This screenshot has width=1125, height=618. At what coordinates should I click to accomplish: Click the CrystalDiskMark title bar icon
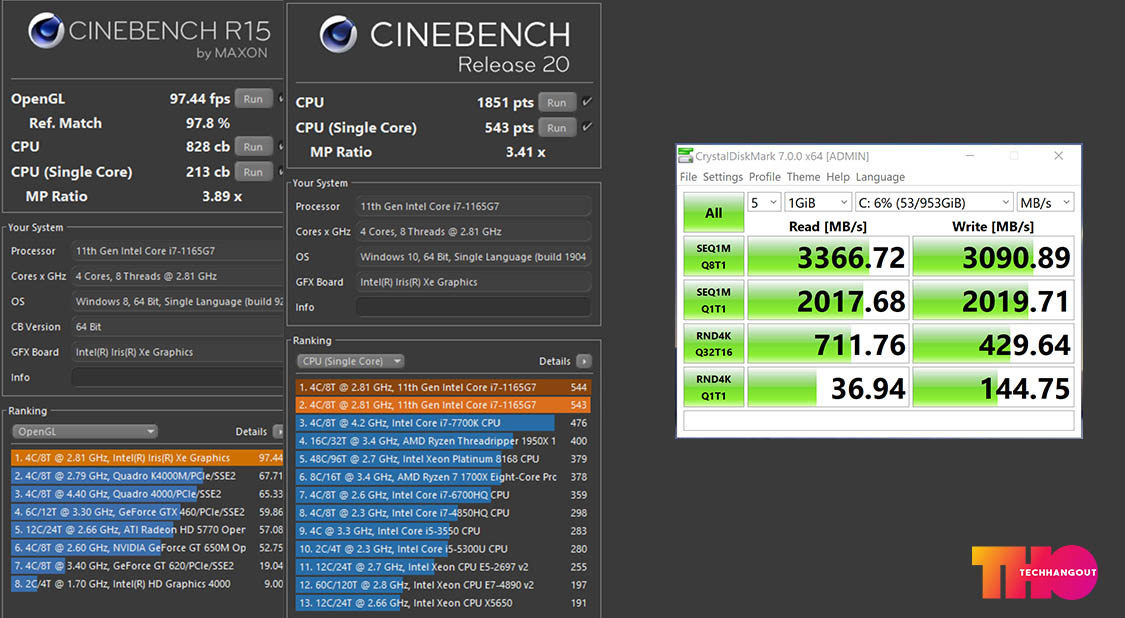[686, 156]
